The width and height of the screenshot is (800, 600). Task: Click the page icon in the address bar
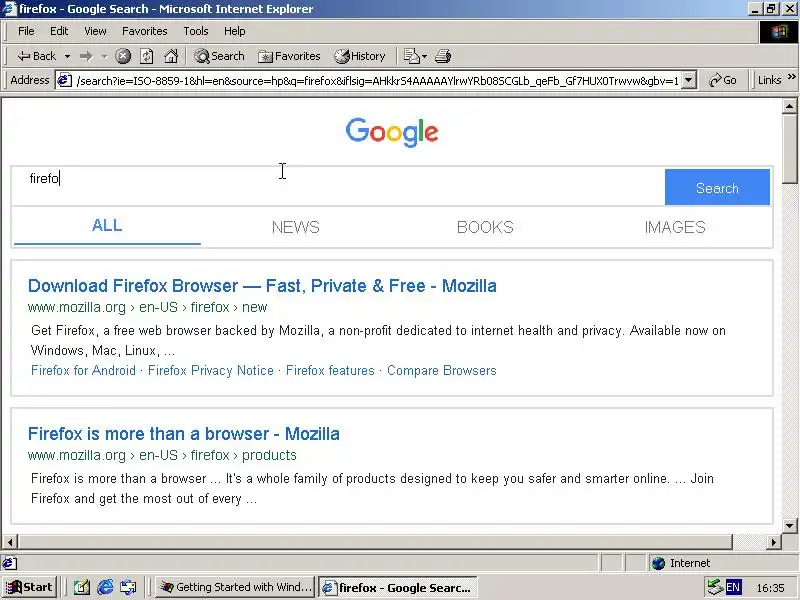pos(64,80)
